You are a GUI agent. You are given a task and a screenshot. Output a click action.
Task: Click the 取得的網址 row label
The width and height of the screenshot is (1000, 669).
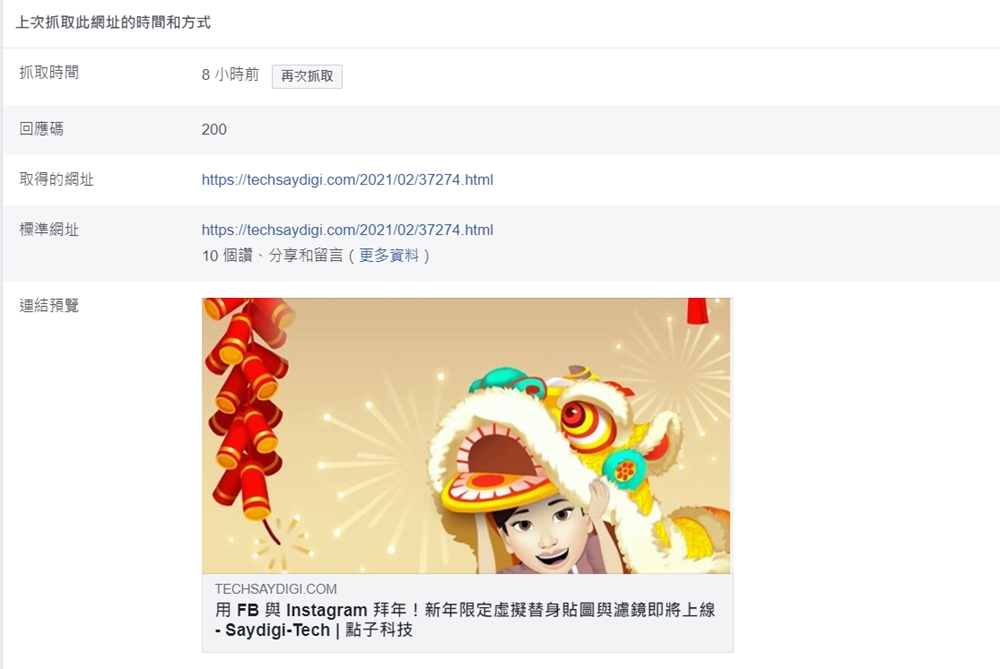point(56,180)
